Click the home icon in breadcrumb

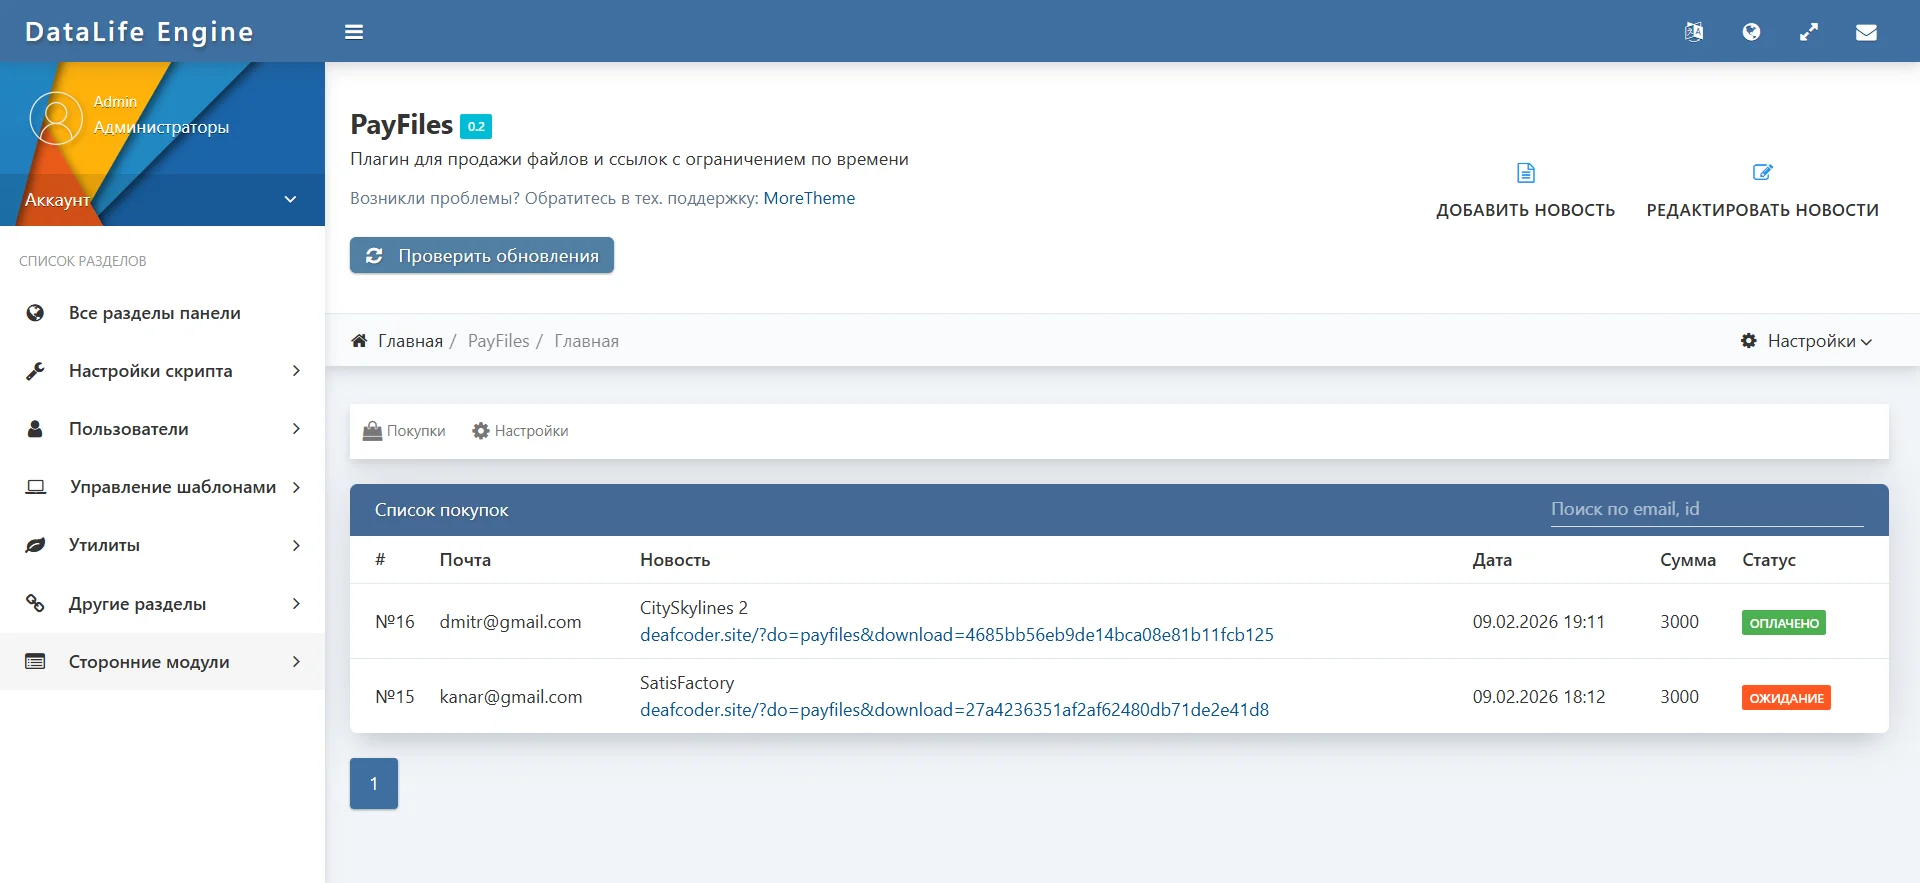tap(359, 341)
